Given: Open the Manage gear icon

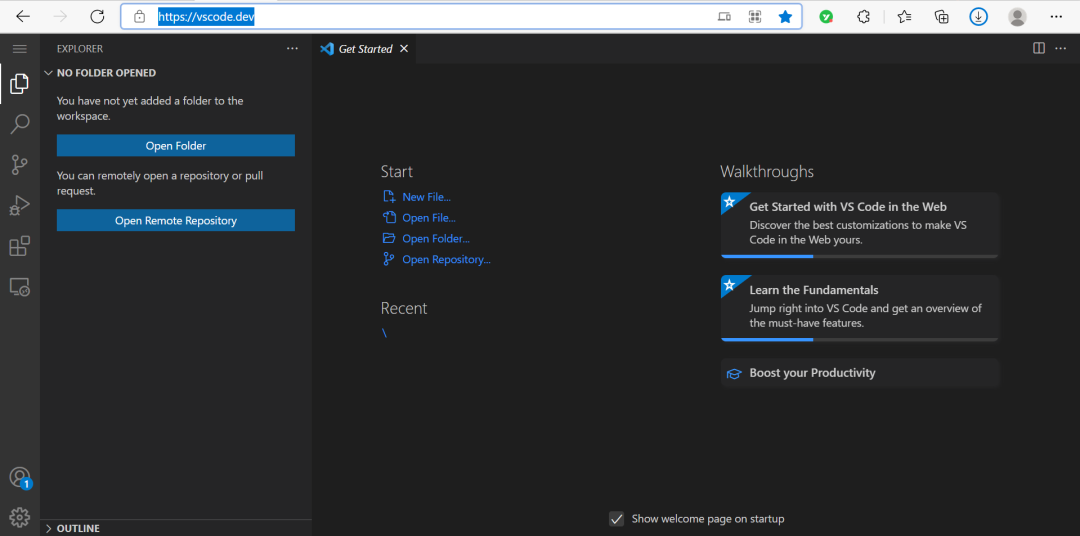Looking at the screenshot, I should coord(19,517).
